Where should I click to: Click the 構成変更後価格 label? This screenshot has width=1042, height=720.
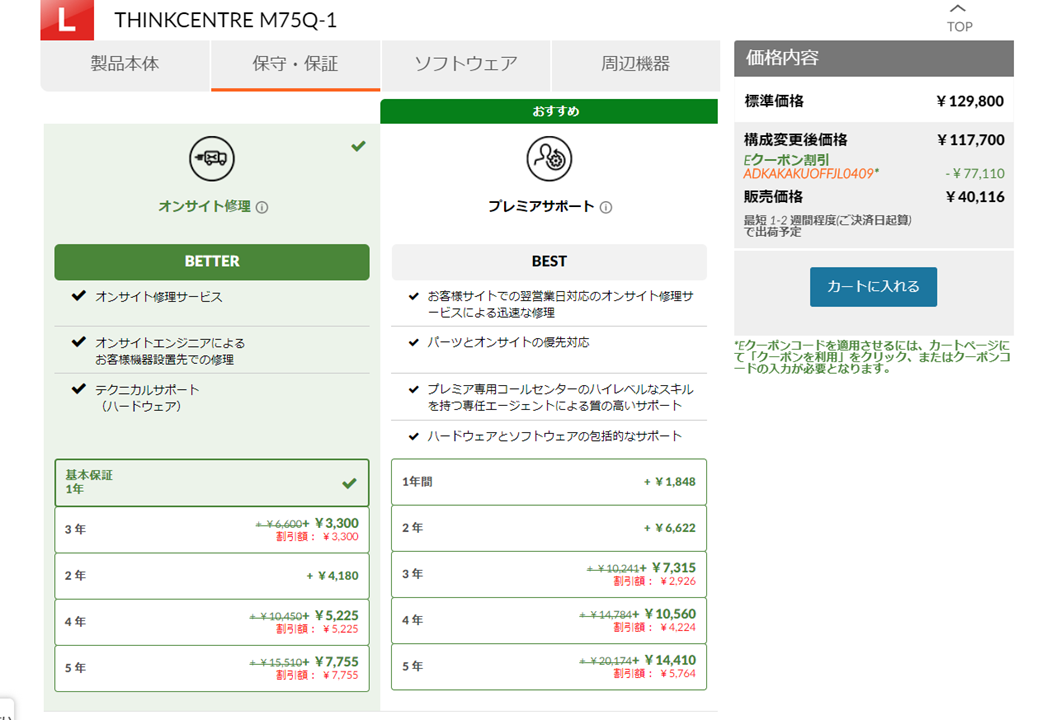pos(795,140)
